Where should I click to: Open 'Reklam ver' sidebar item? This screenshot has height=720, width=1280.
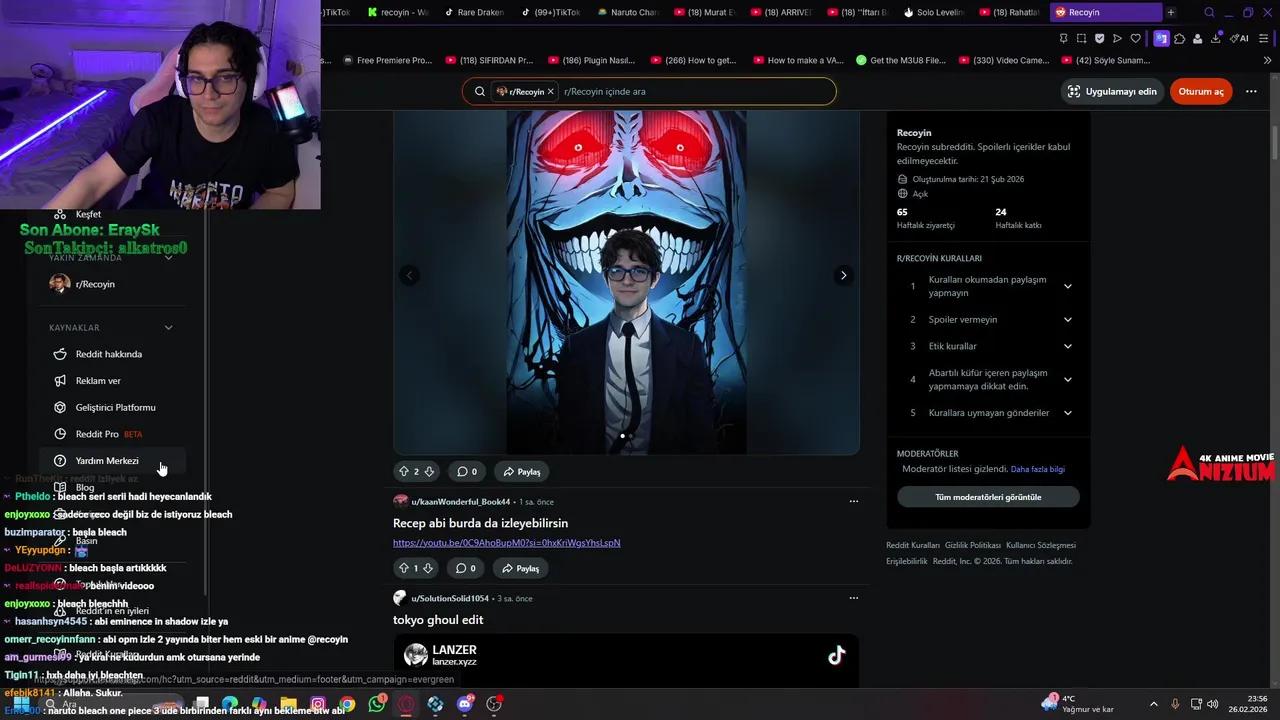click(112, 381)
